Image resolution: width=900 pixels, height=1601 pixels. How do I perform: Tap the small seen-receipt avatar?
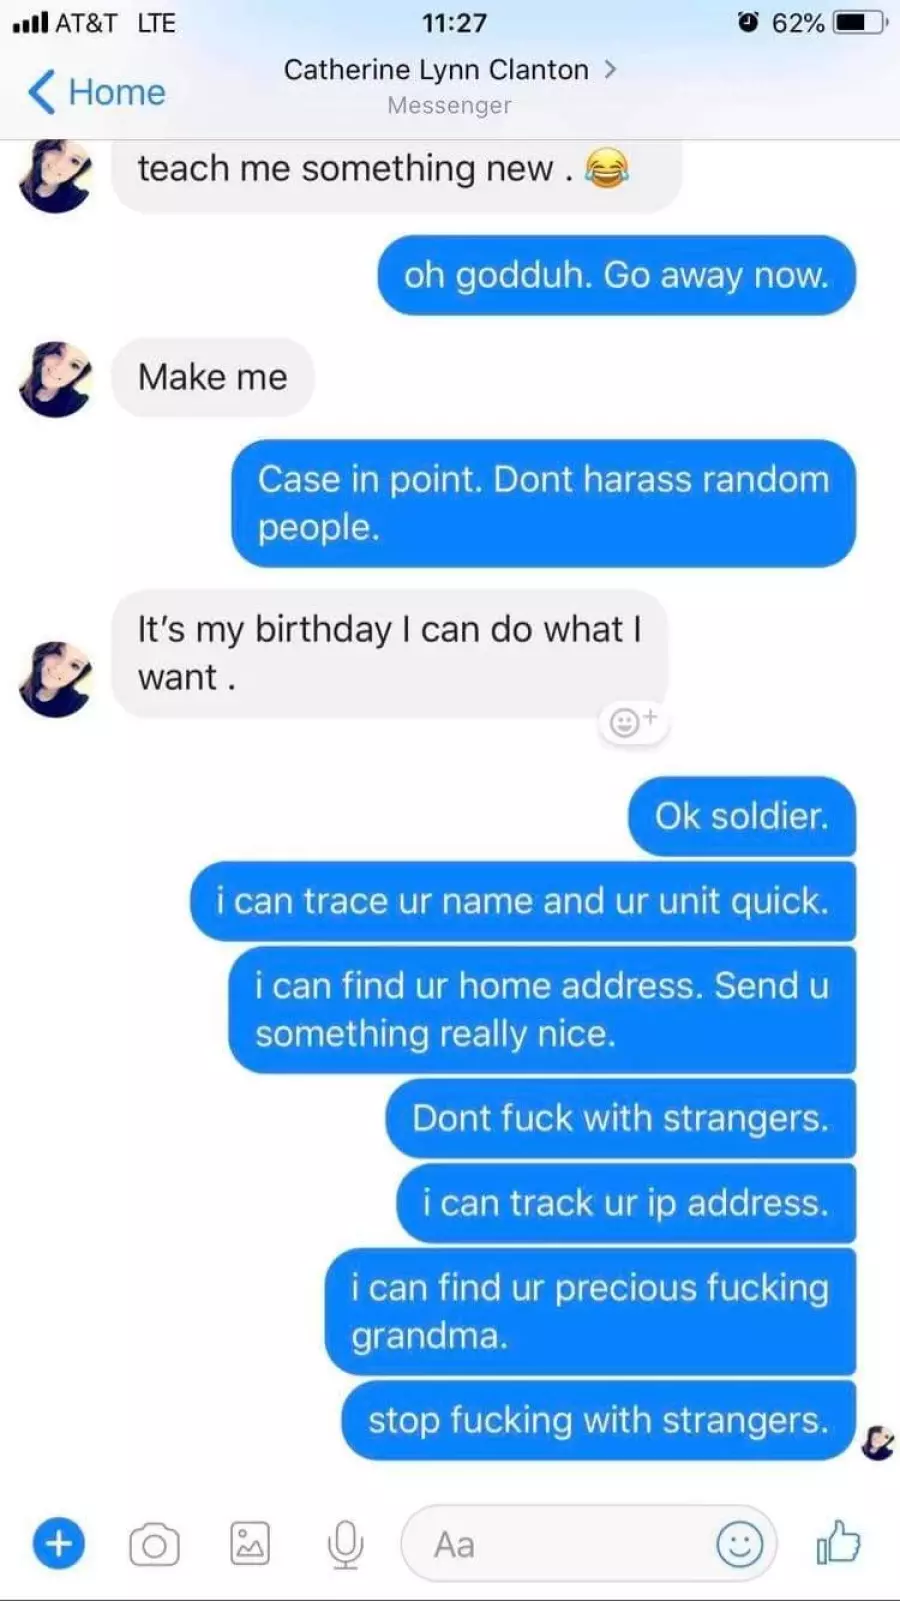pos(878,1443)
